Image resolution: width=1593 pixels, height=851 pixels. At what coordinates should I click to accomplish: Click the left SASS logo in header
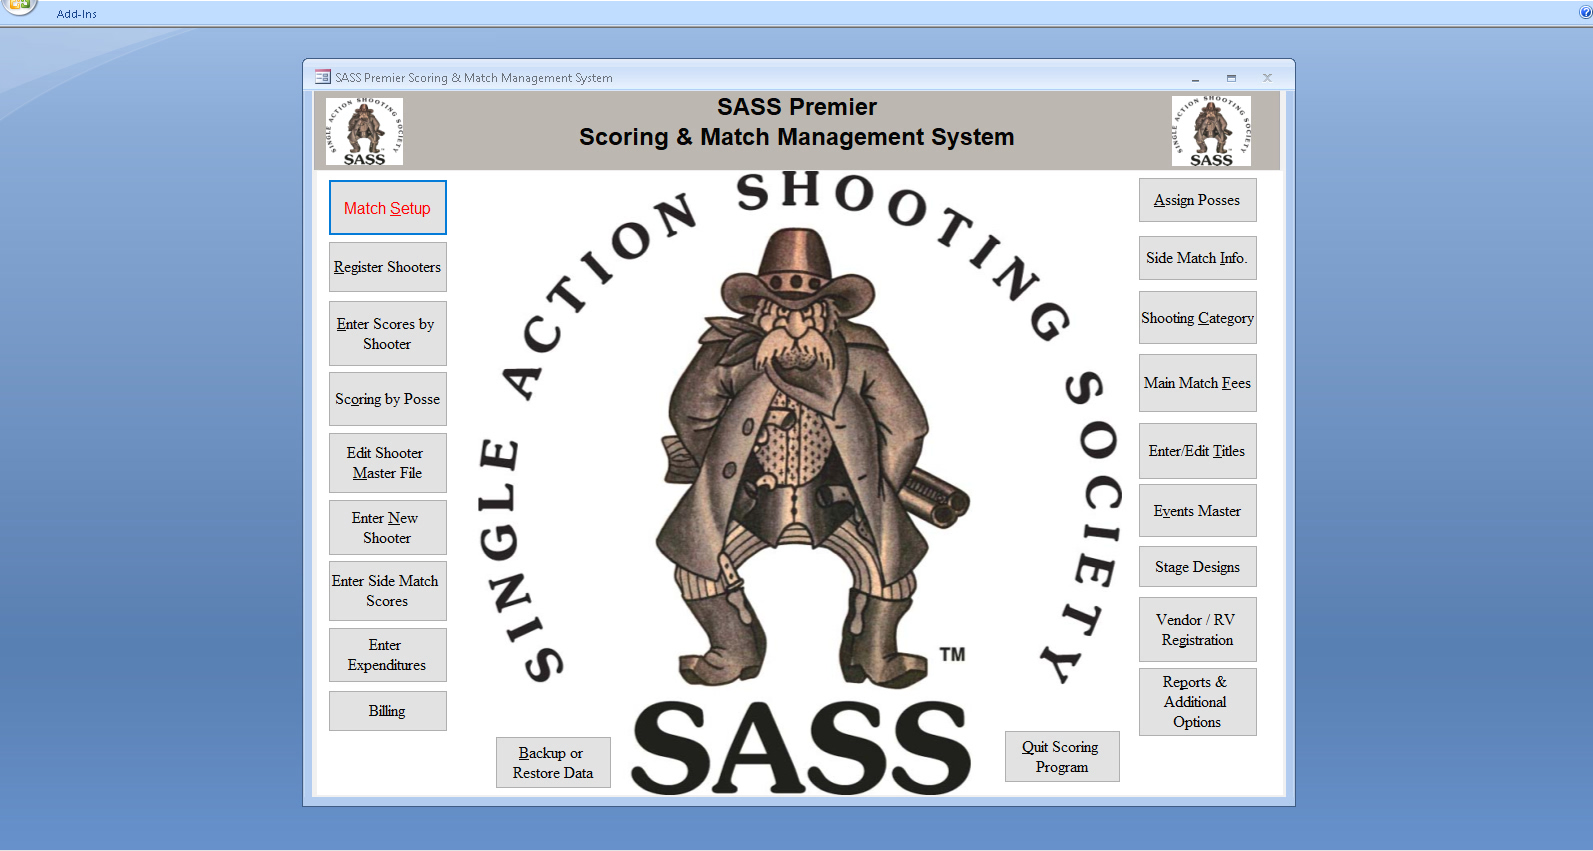click(364, 131)
